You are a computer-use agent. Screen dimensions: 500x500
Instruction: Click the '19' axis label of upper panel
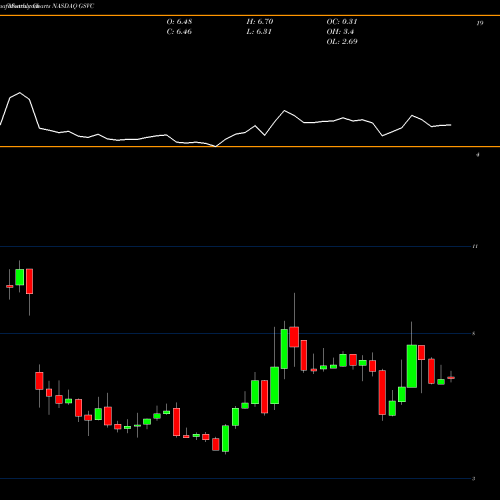(x=480, y=23)
